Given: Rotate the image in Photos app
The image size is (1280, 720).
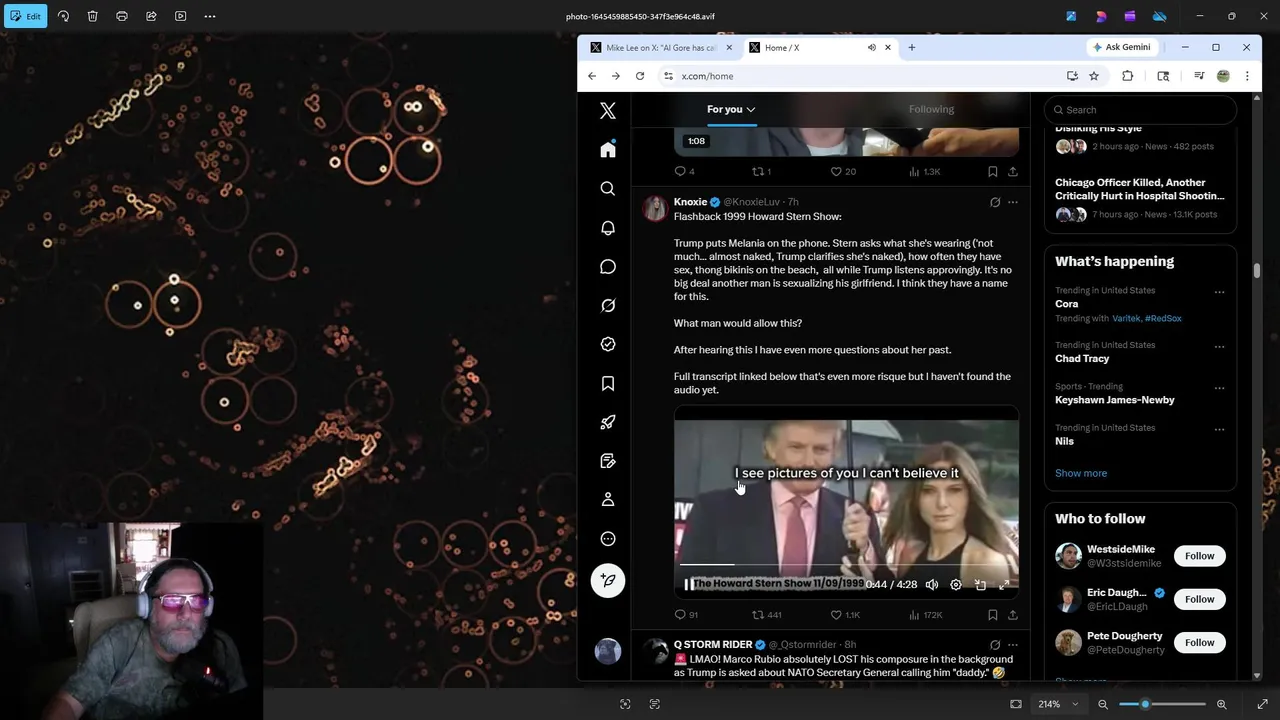Looking at the screenshot, I should click(x=63, y=16).
